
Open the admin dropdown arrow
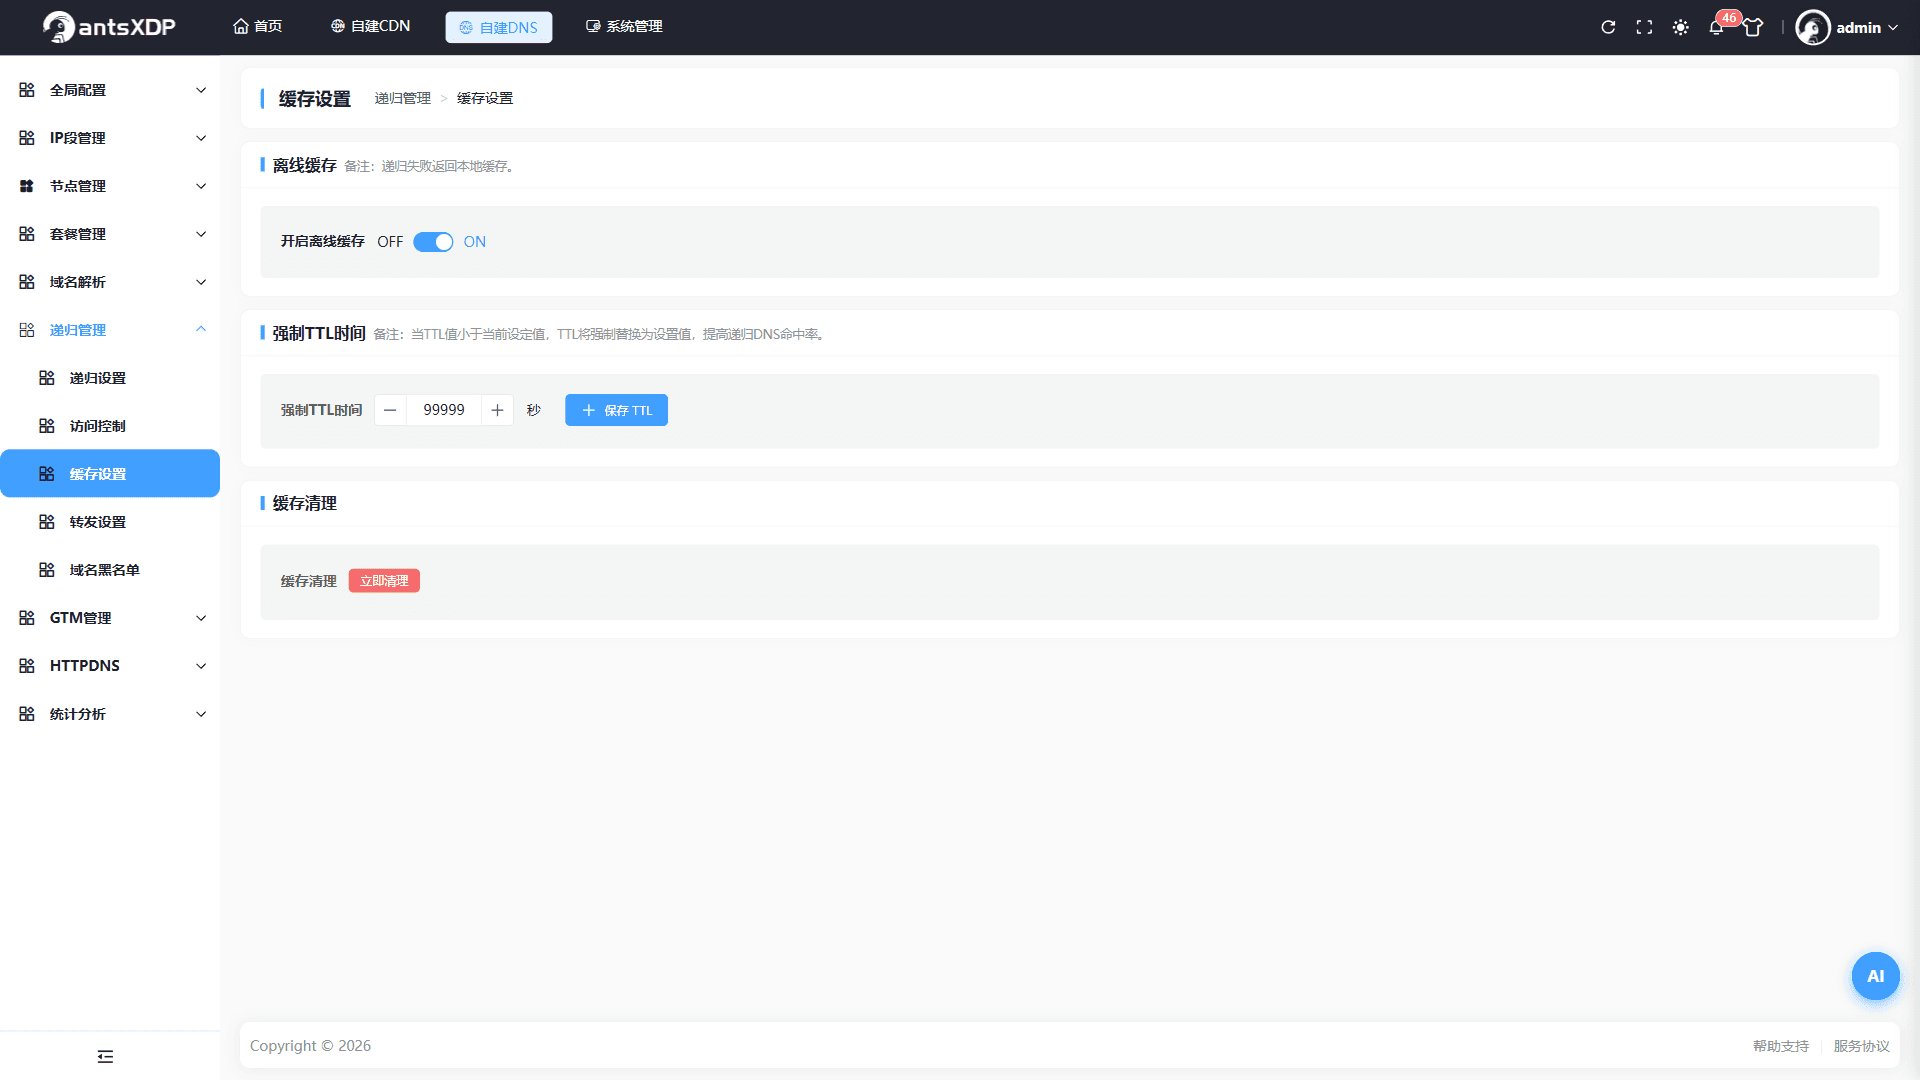1893,28
